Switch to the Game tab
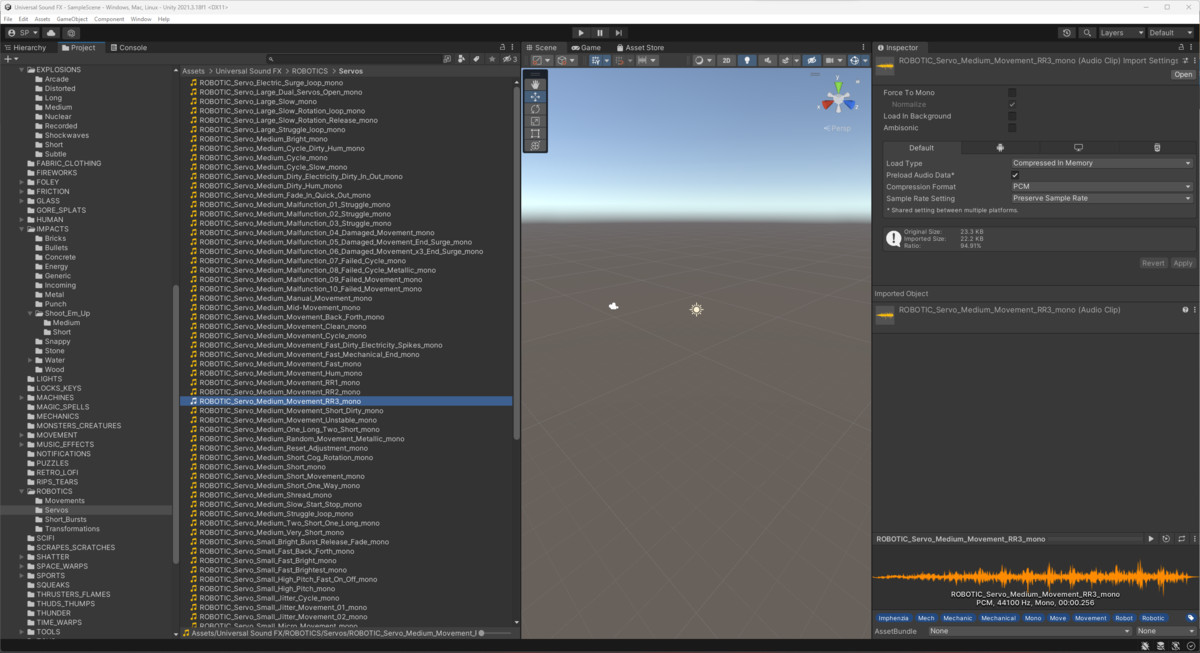This screenshot has width=1200, height=653. (x=586, y=47)
